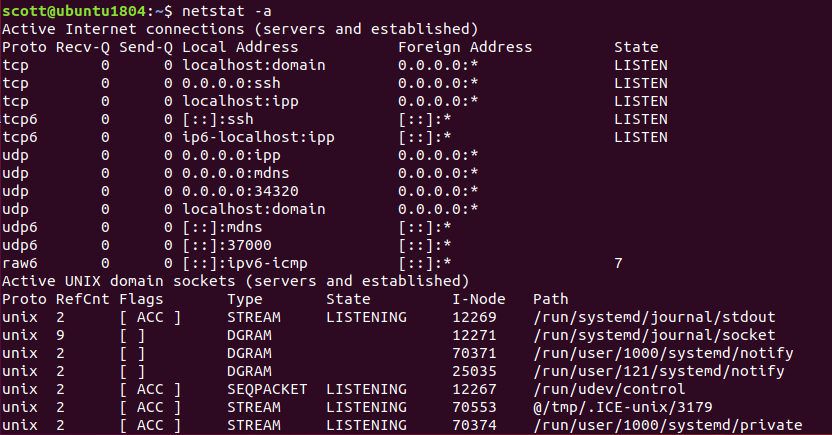Click the typed command 'netstat -a'
832x435 pixels.
pyautogui.click(x=227, y=11)
